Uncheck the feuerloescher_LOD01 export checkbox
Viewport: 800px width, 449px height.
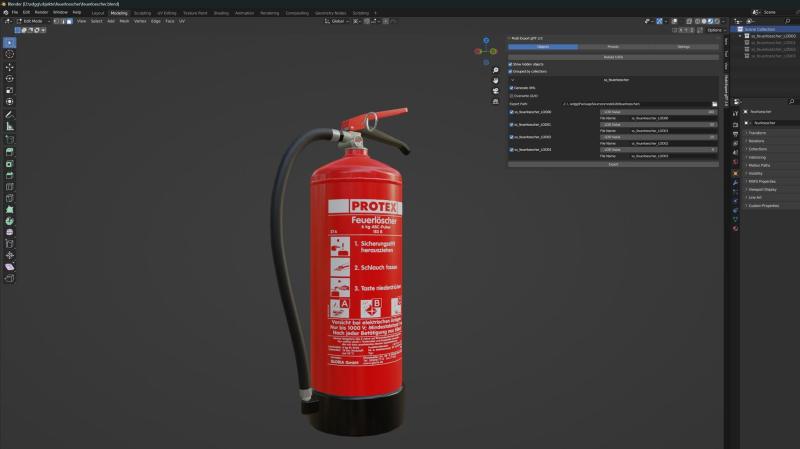pyautogui.click(x=512, y=124)
